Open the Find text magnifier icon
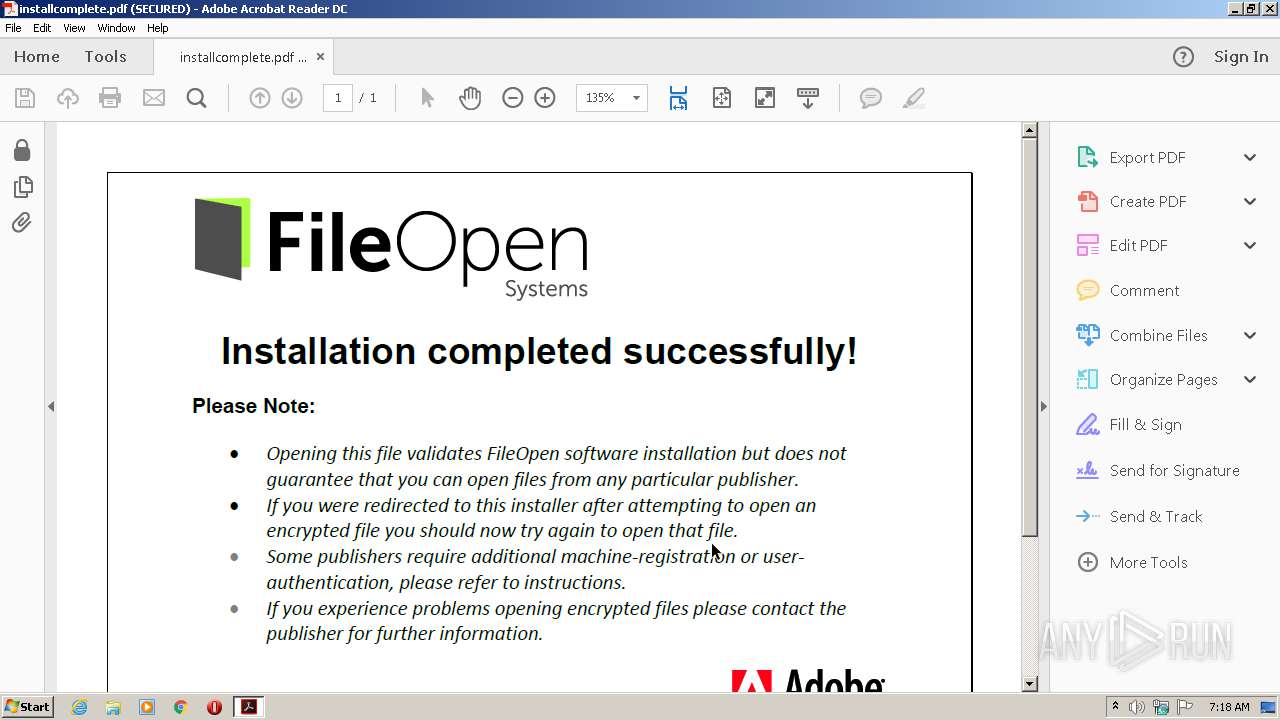 tap(197, 98)
